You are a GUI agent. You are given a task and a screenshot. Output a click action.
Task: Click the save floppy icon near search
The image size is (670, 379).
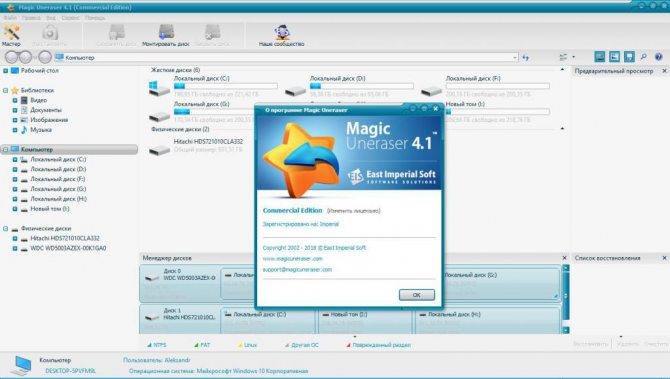[x=629, y=57]
